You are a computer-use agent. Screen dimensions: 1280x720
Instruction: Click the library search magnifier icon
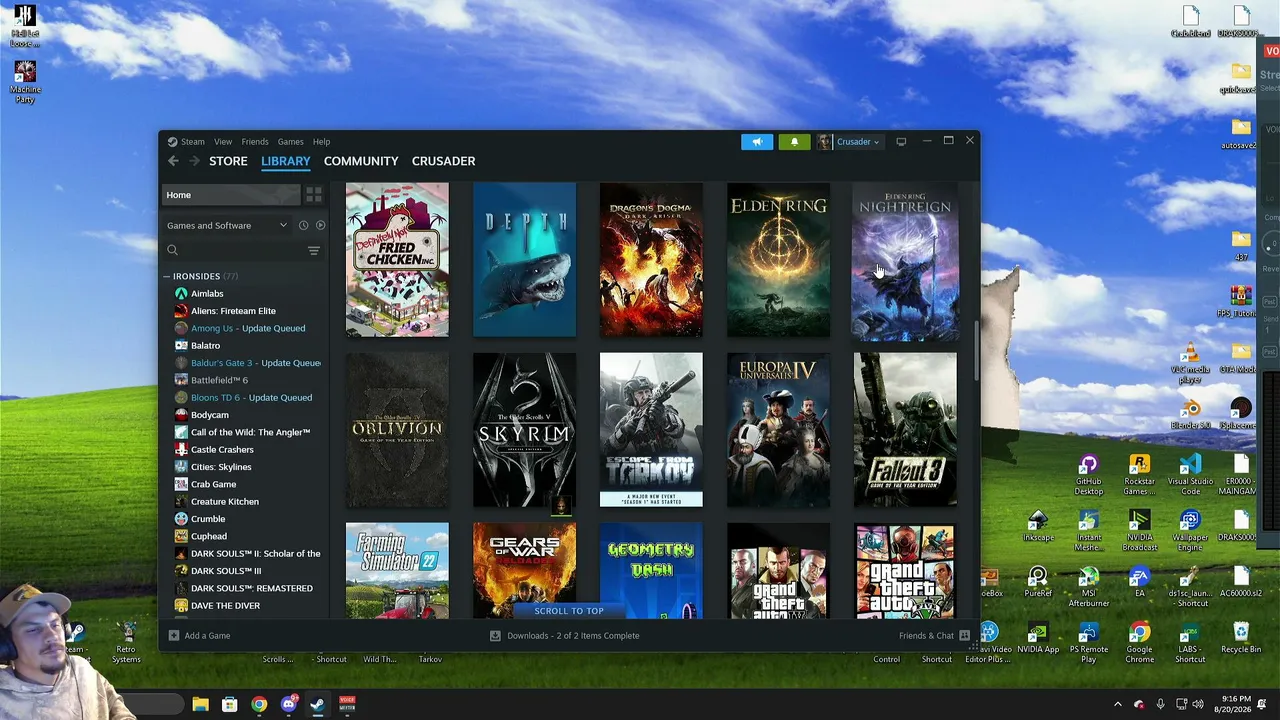[x=172, y=250]
